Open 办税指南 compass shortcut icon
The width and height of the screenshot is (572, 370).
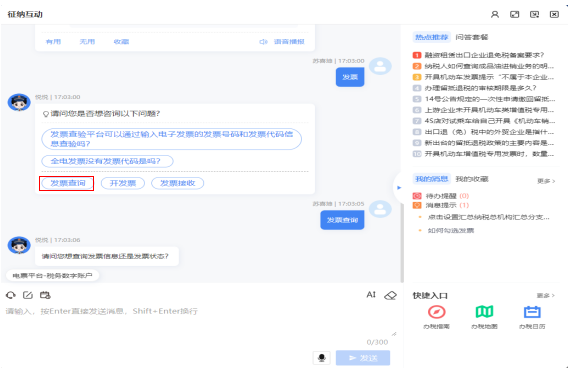click(437, 312)
